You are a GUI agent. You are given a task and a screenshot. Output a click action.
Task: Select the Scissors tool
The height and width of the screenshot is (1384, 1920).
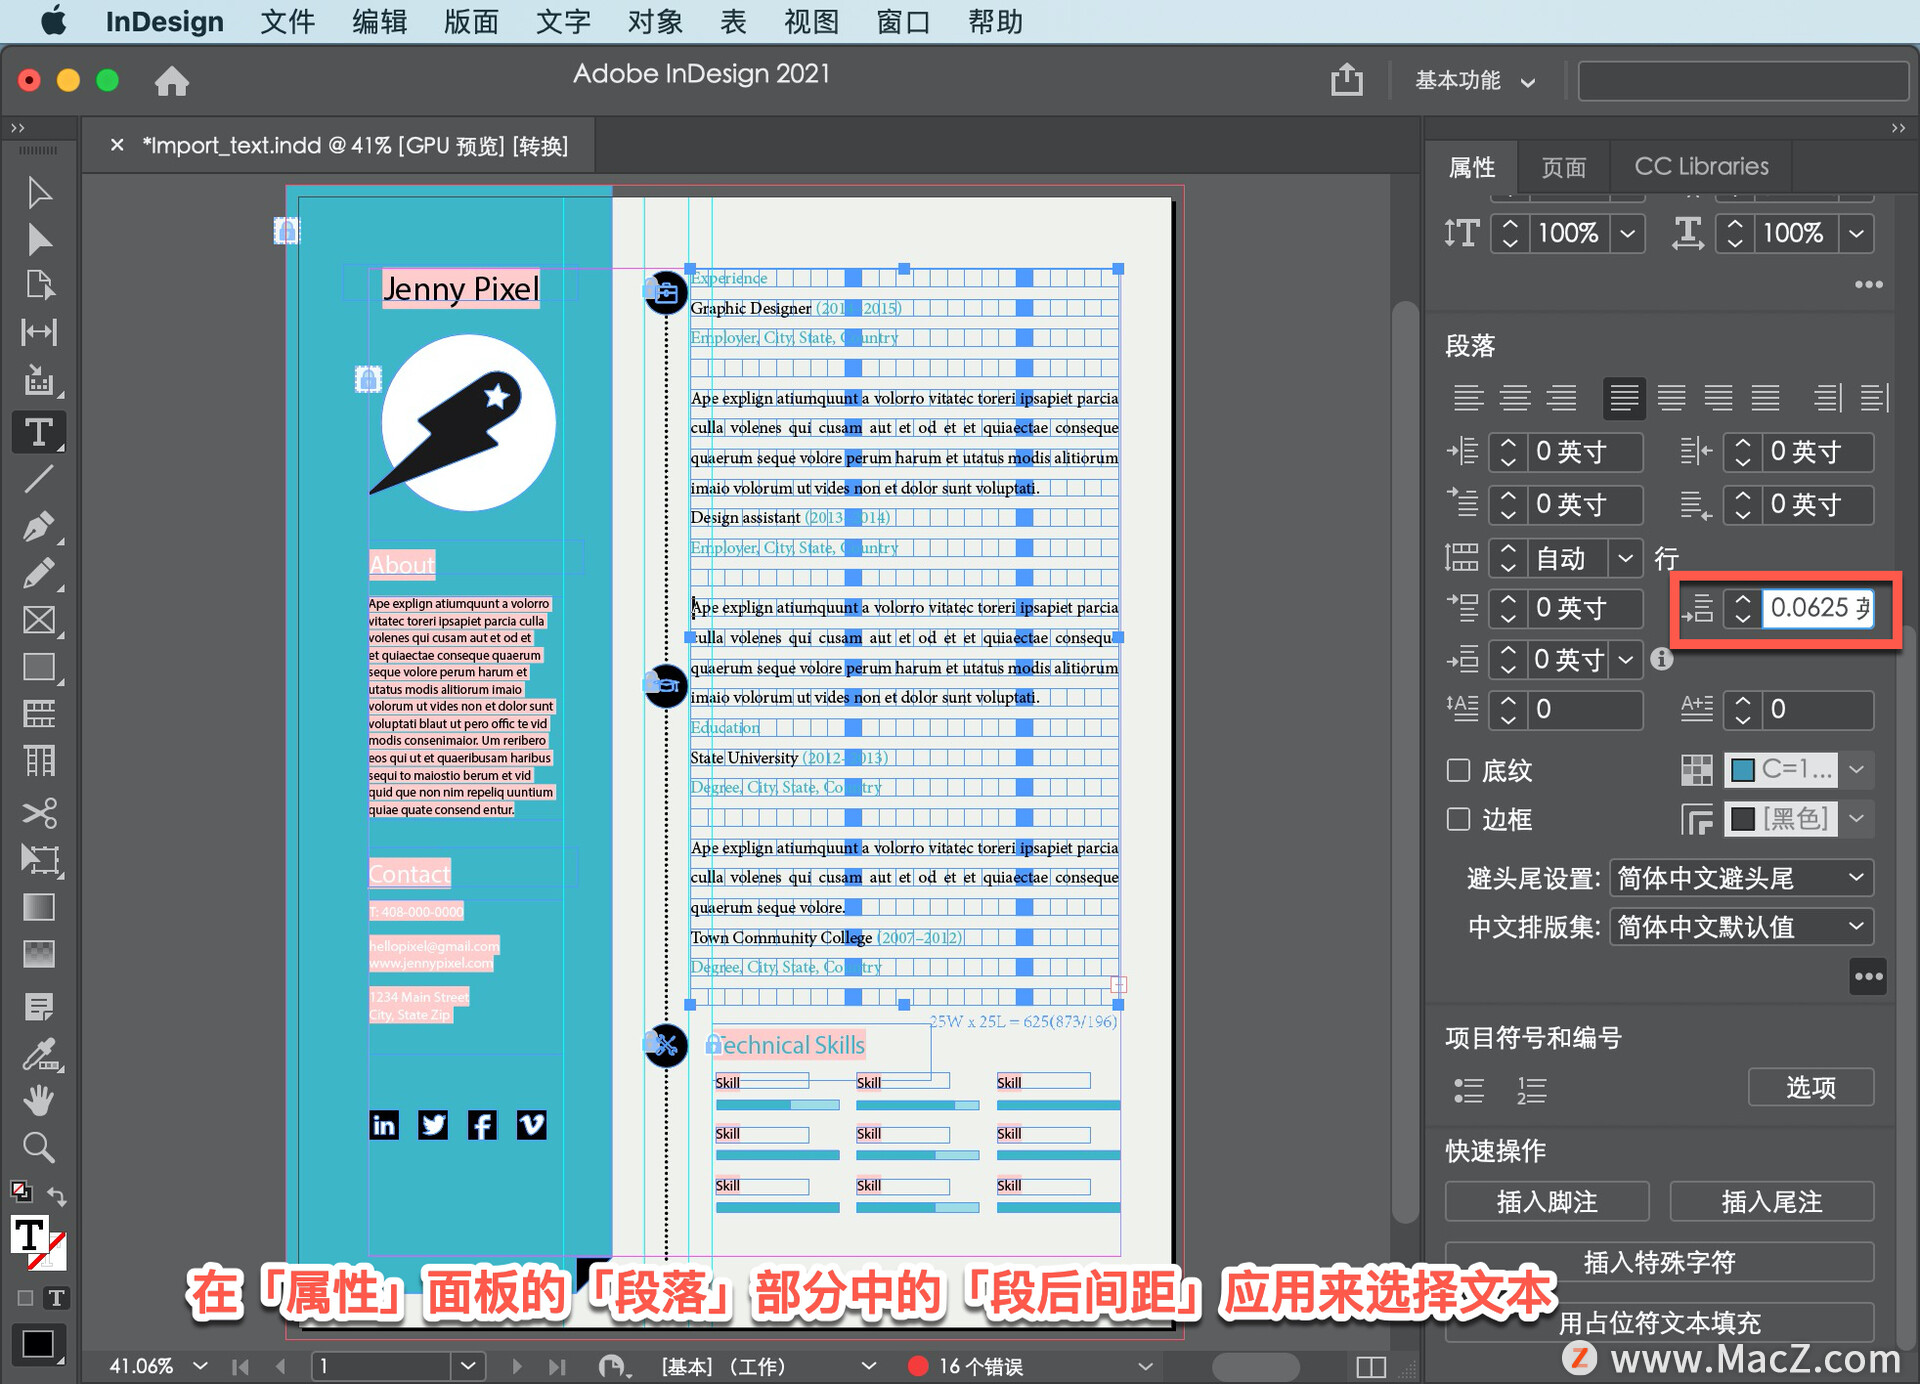click(38, 813)
